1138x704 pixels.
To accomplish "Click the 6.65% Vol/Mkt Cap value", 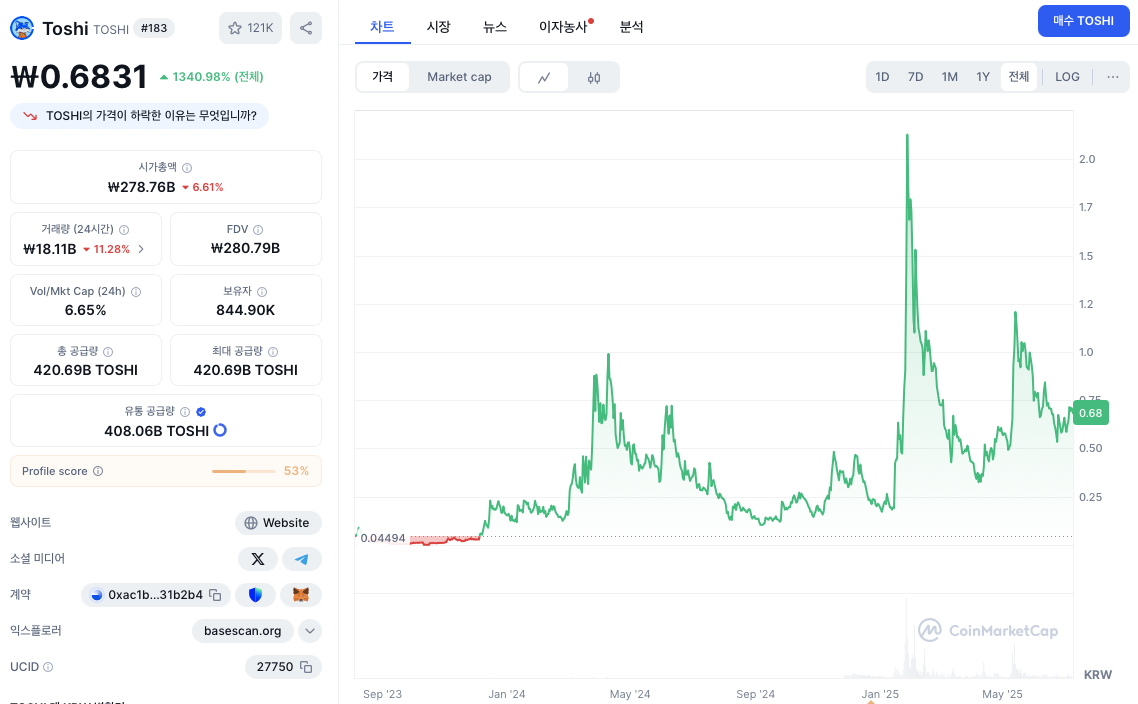I will pyautogui.click(x=86, y=310).
